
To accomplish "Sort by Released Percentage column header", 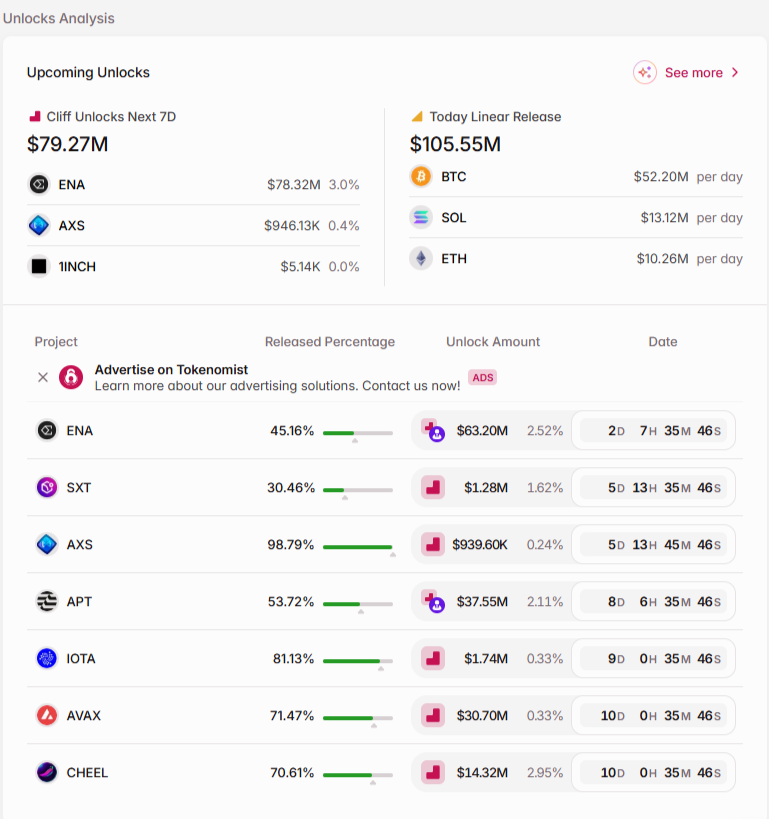I will point(329,342).
